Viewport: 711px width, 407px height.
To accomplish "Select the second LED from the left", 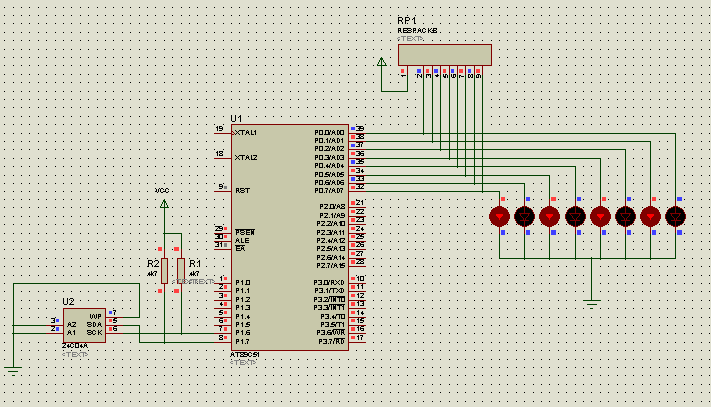I will click(524, 216).
